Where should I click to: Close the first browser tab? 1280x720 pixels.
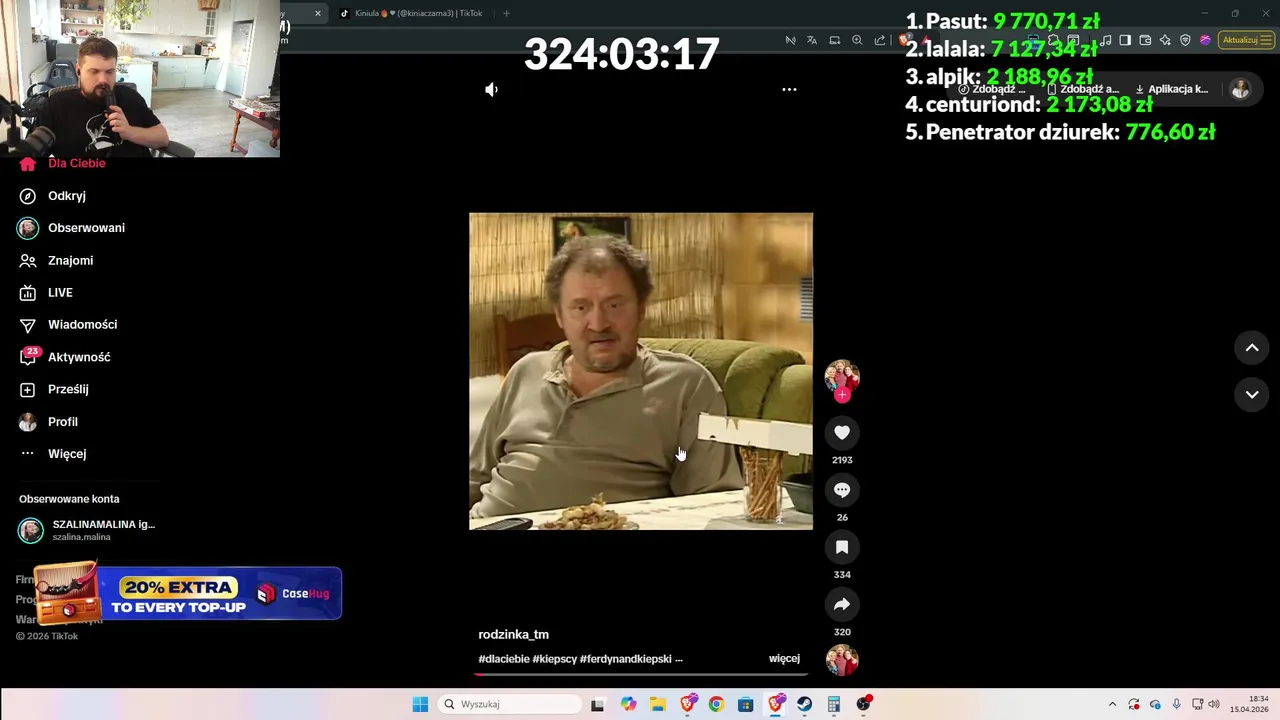(318, 13)
